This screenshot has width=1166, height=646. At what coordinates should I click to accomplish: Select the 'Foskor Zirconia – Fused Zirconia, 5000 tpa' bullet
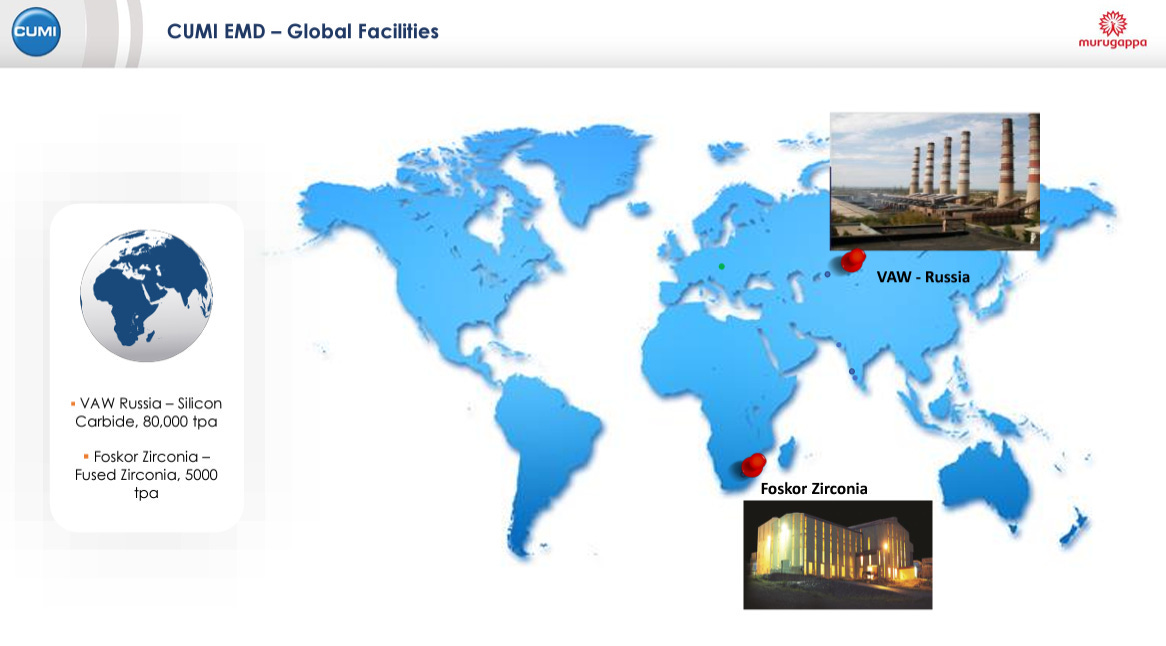(146, 474)
